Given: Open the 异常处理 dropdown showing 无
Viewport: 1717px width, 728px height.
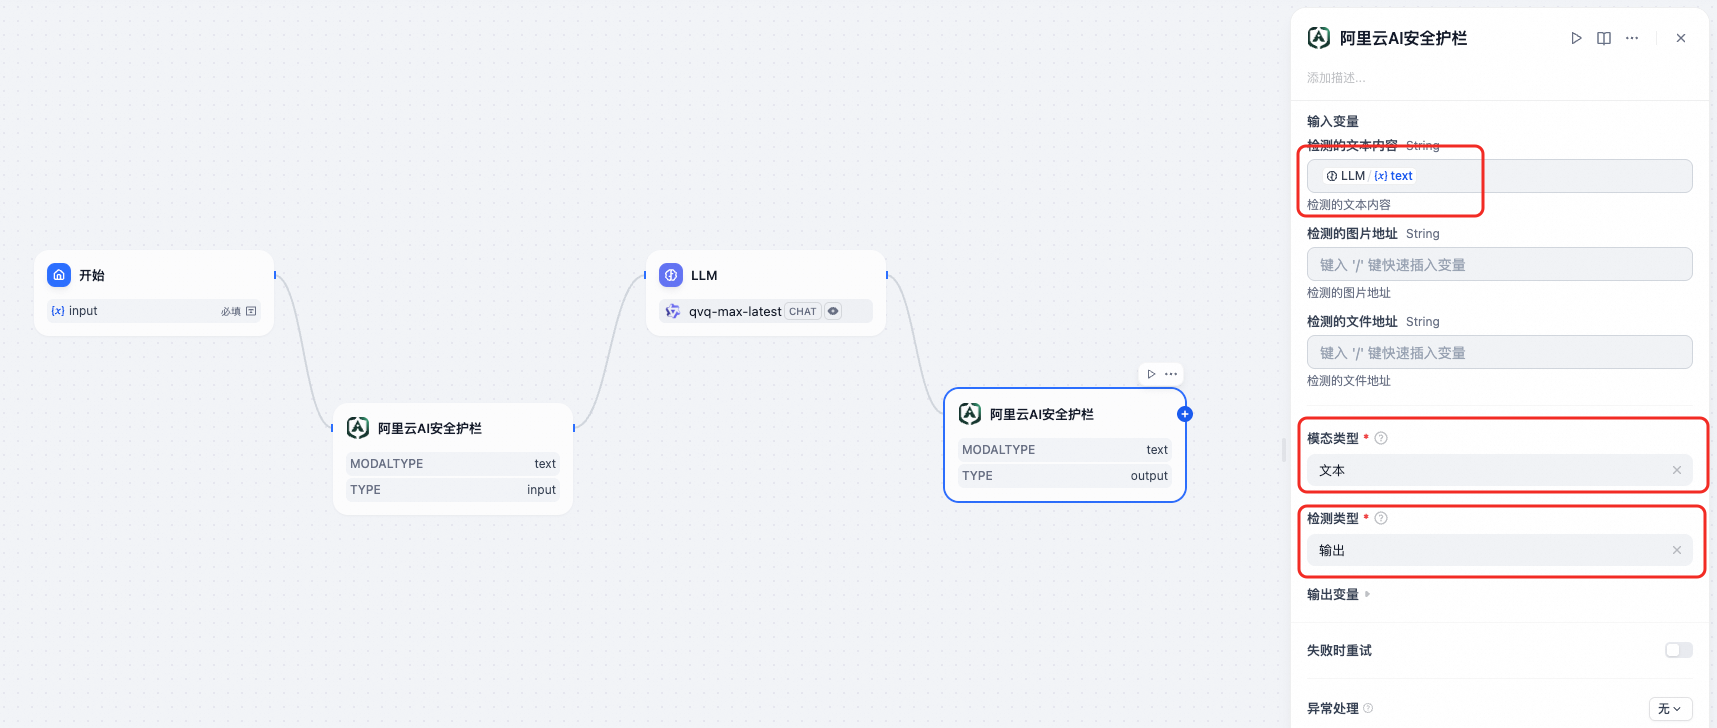Looking at the screenshot, I should pyautogui.click(x=1670, y=709).
